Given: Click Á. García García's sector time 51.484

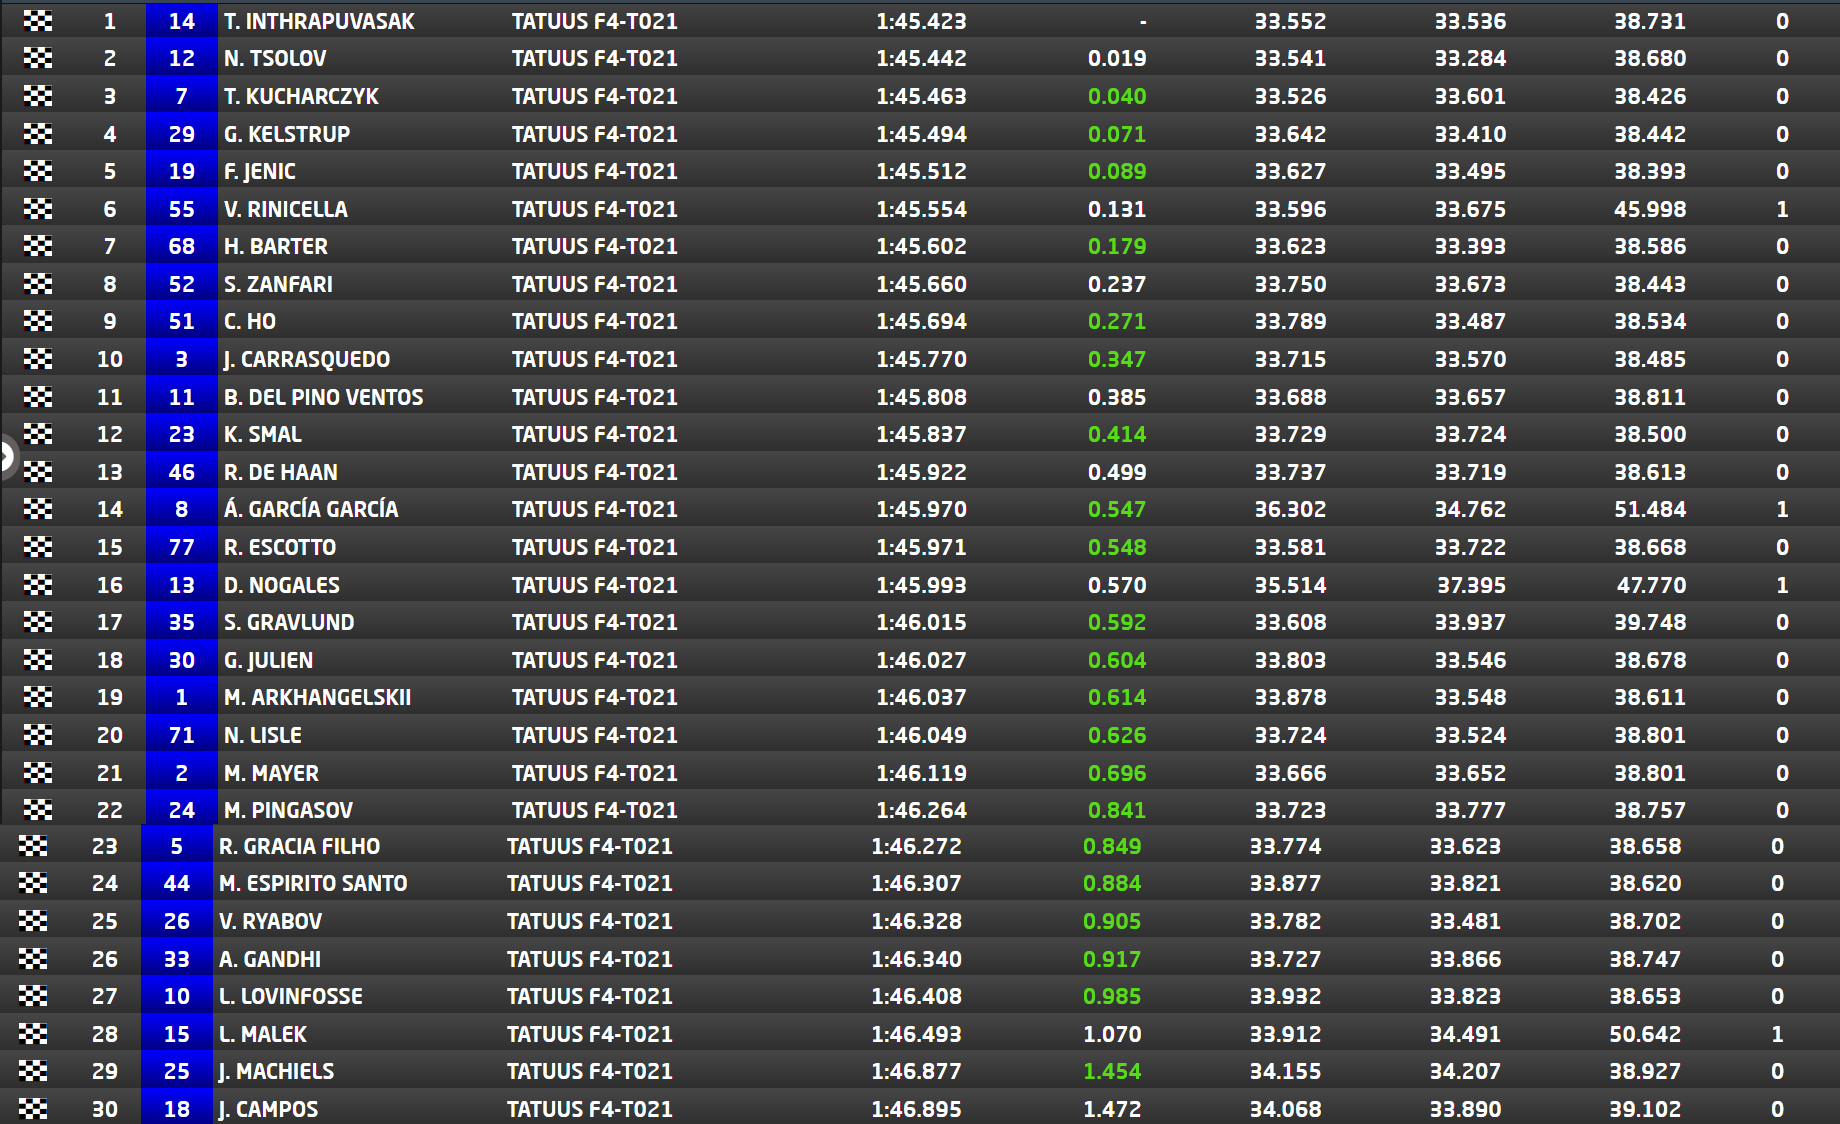Looking at the screenshot, I should (x=1649, y=510).
